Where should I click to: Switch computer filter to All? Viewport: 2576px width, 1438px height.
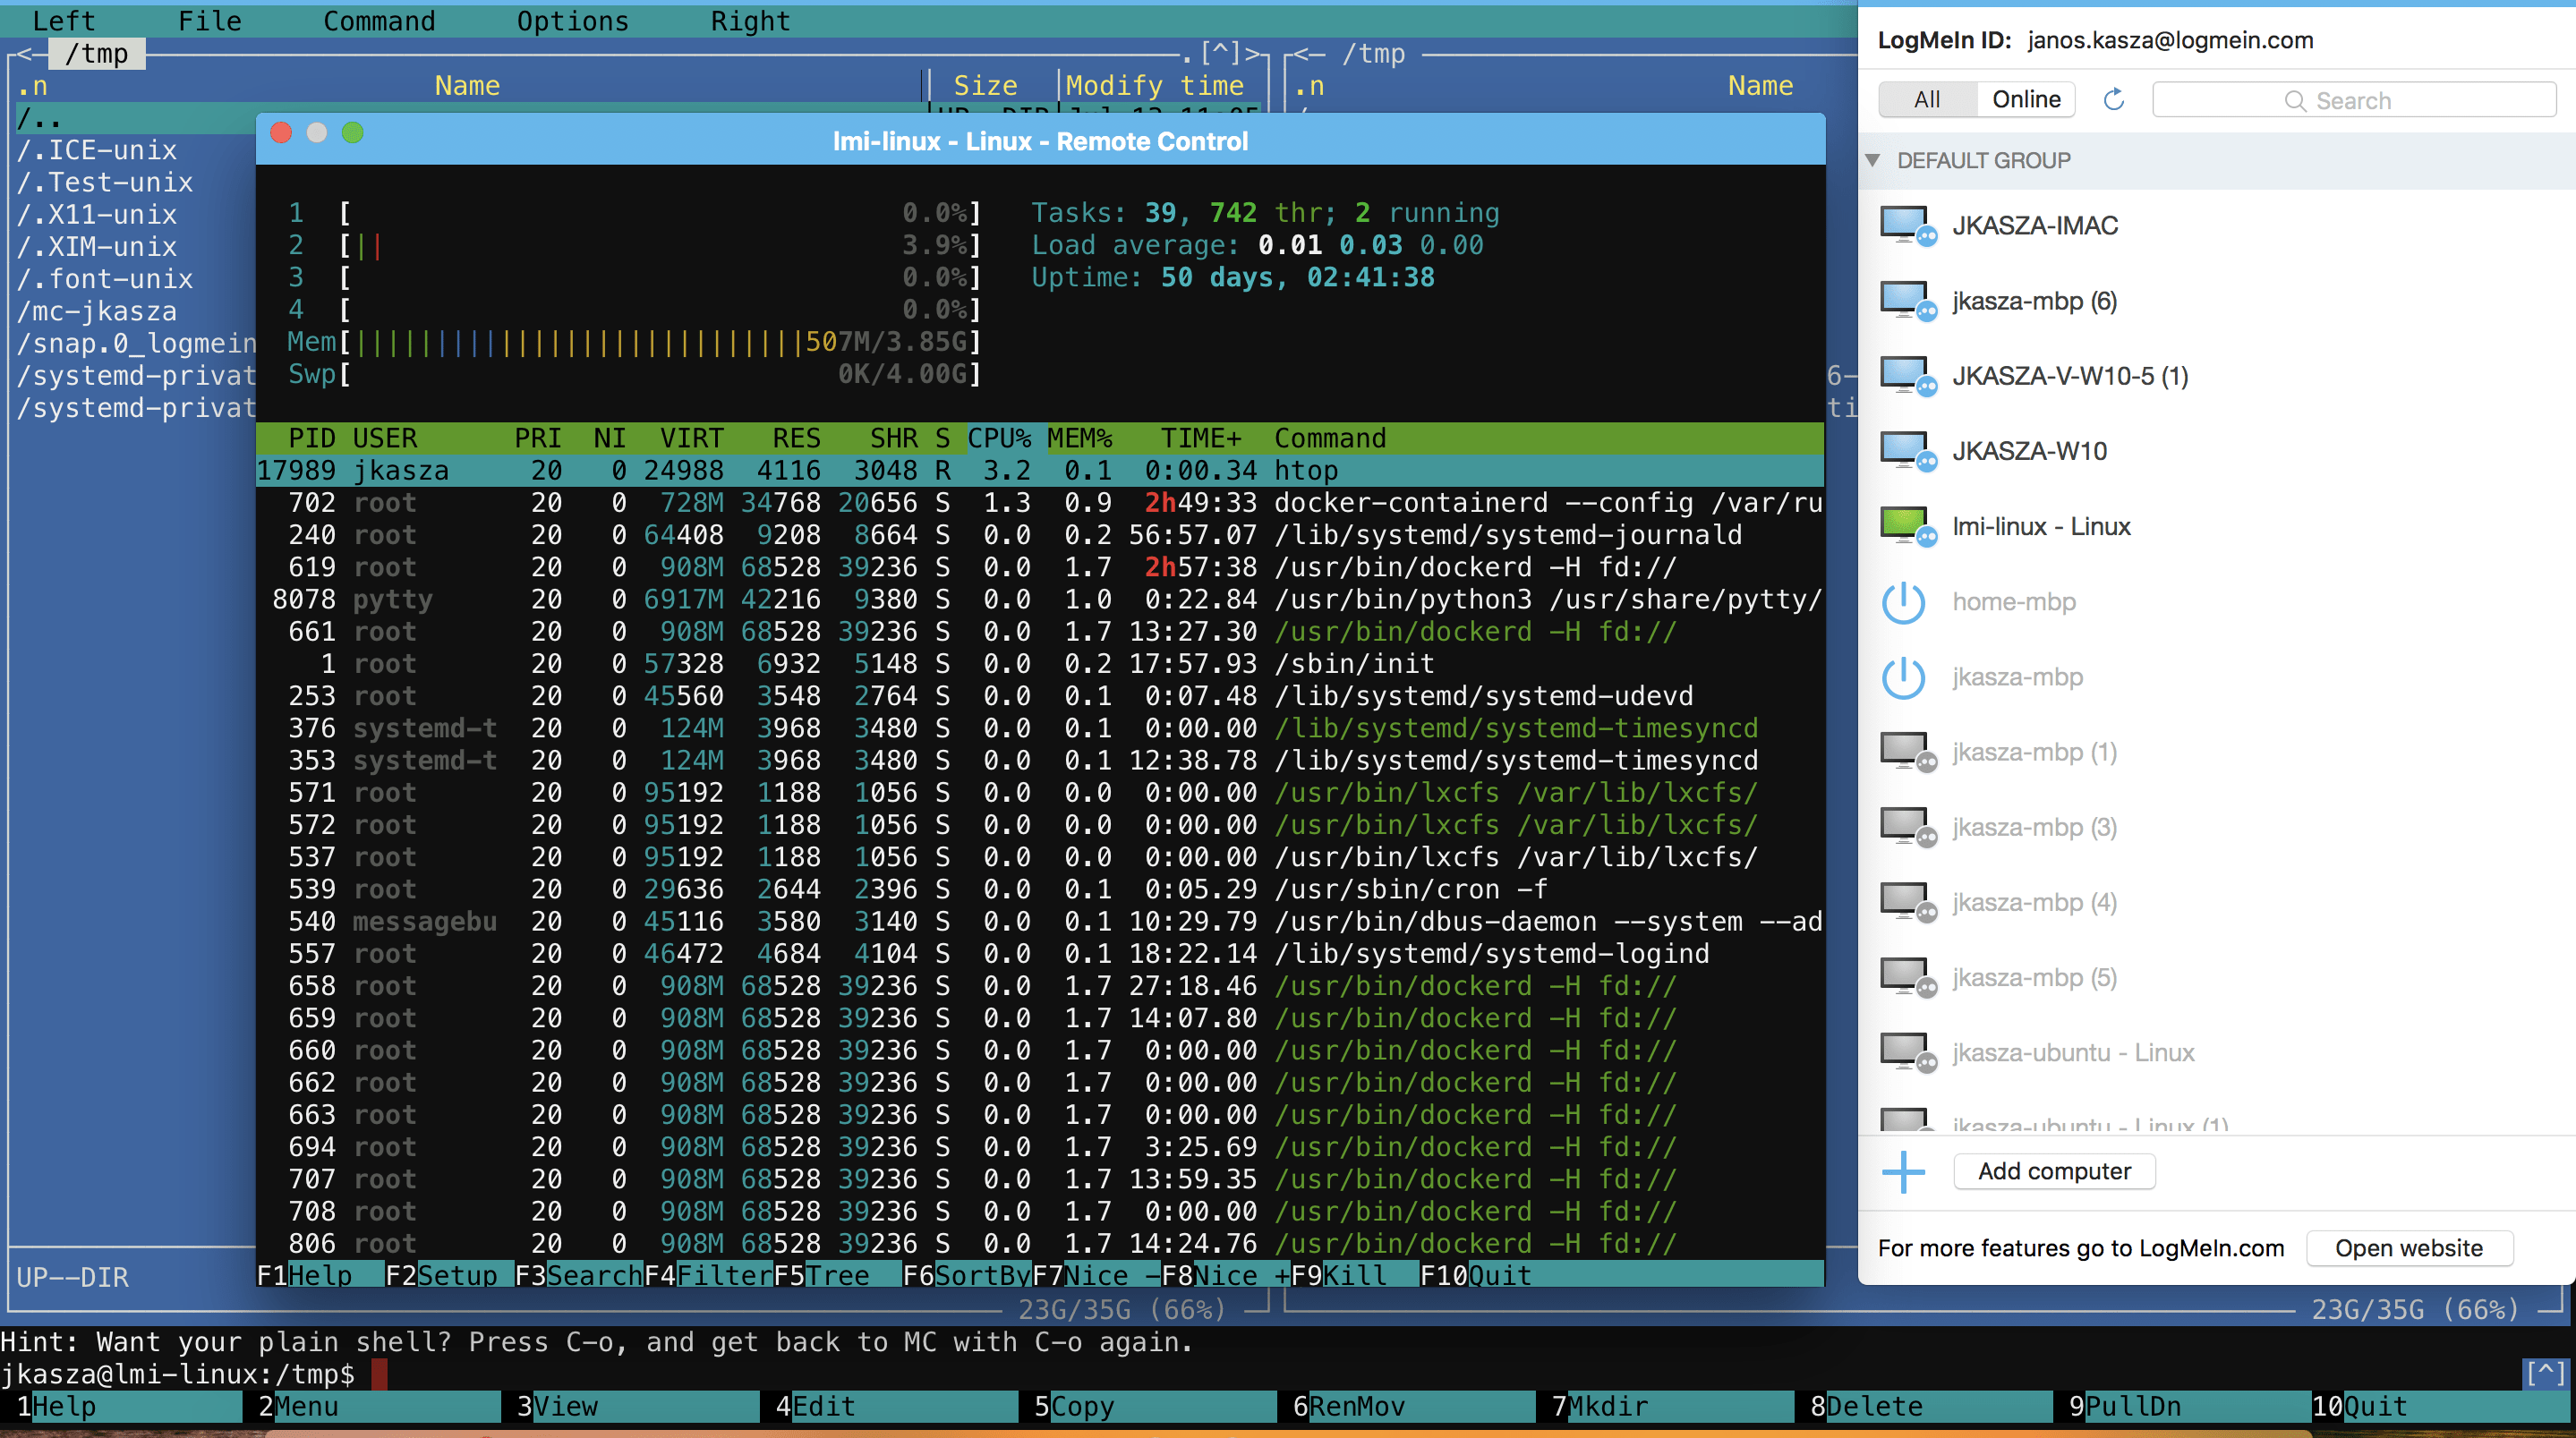(x=1926, y=100)
